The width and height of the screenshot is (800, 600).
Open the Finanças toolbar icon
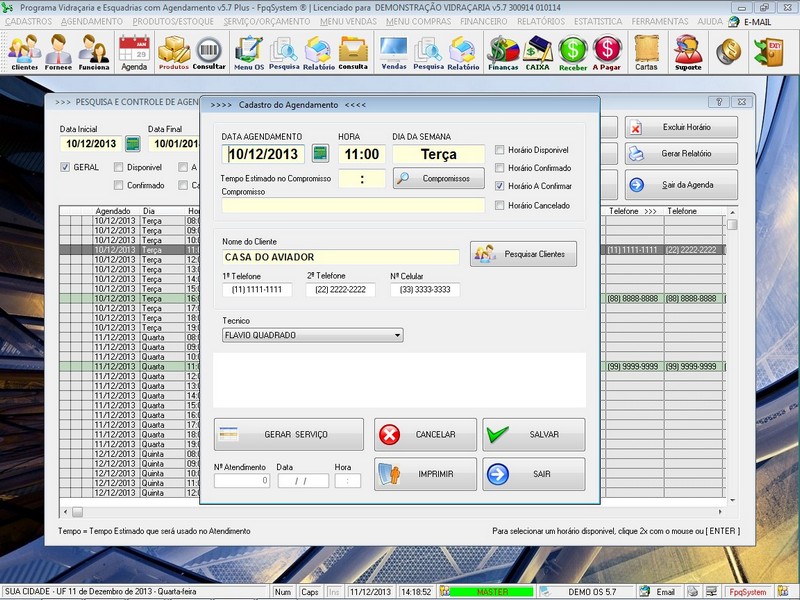[503, 52]
